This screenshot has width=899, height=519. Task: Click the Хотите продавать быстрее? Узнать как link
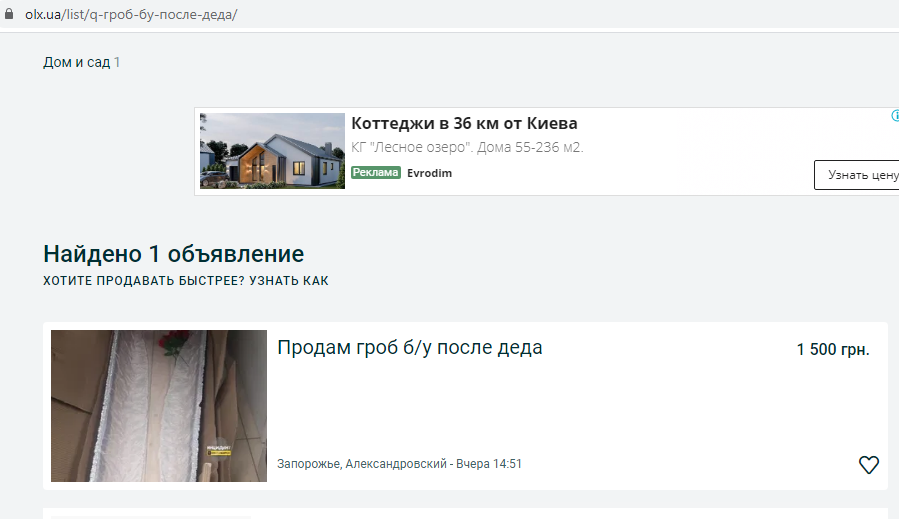point(186,281)
